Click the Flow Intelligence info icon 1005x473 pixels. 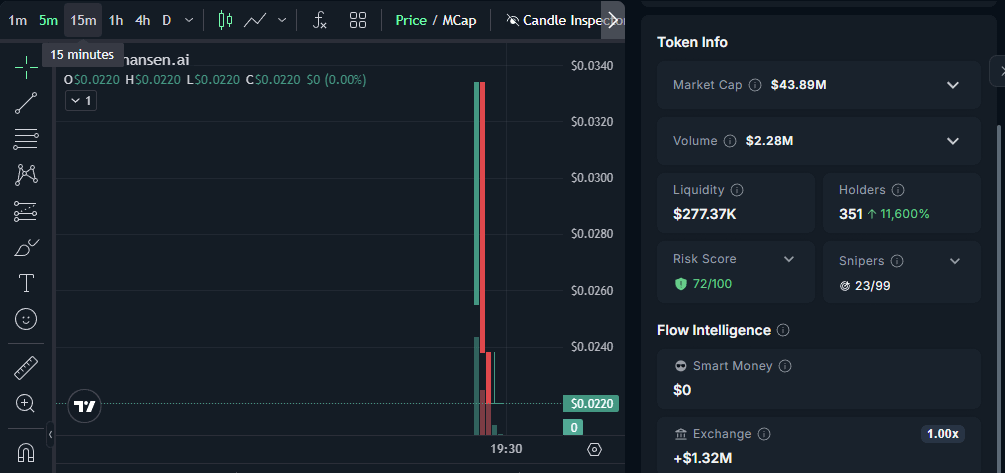(x=783, y=330)
